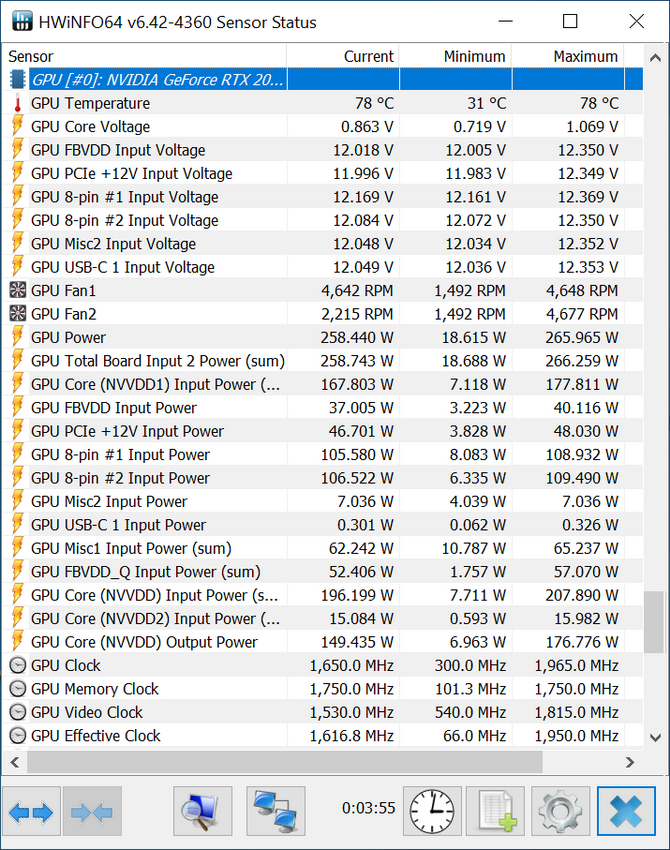This screenshot has width=670, height=850.
Task: Click the horizontal scrollbar thumb
Action: [x=285, y=762]
